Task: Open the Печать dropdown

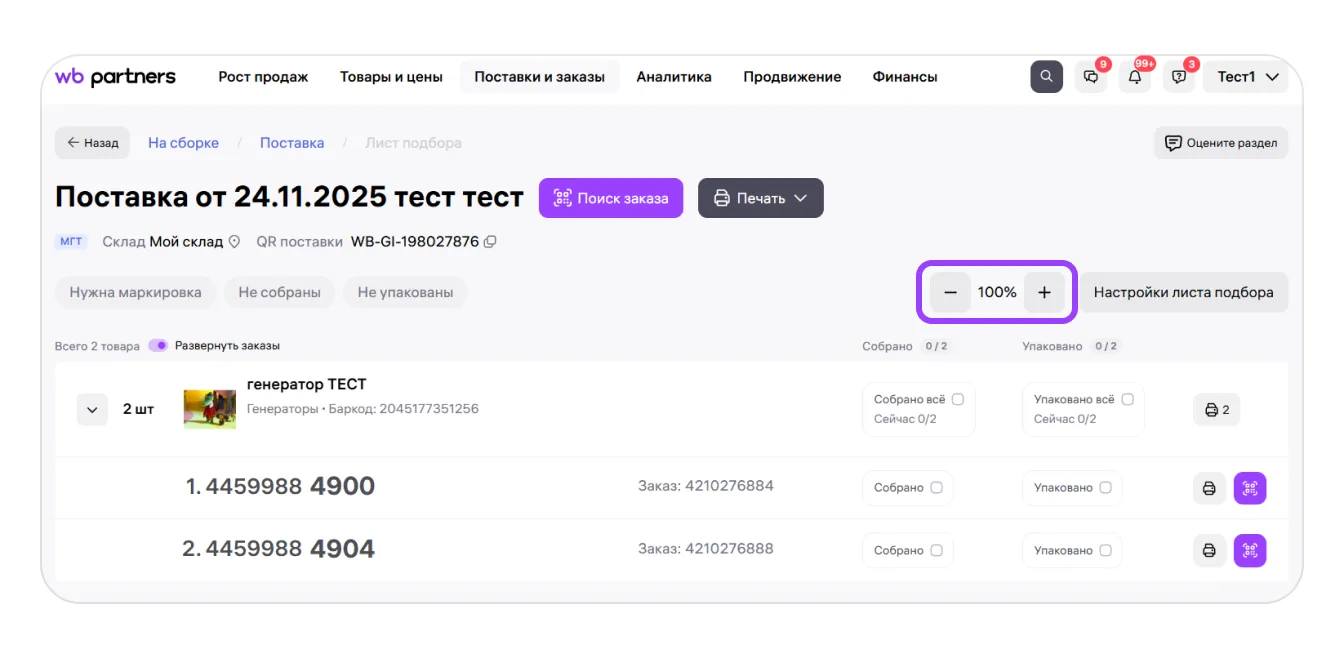Action: (760, 198)
